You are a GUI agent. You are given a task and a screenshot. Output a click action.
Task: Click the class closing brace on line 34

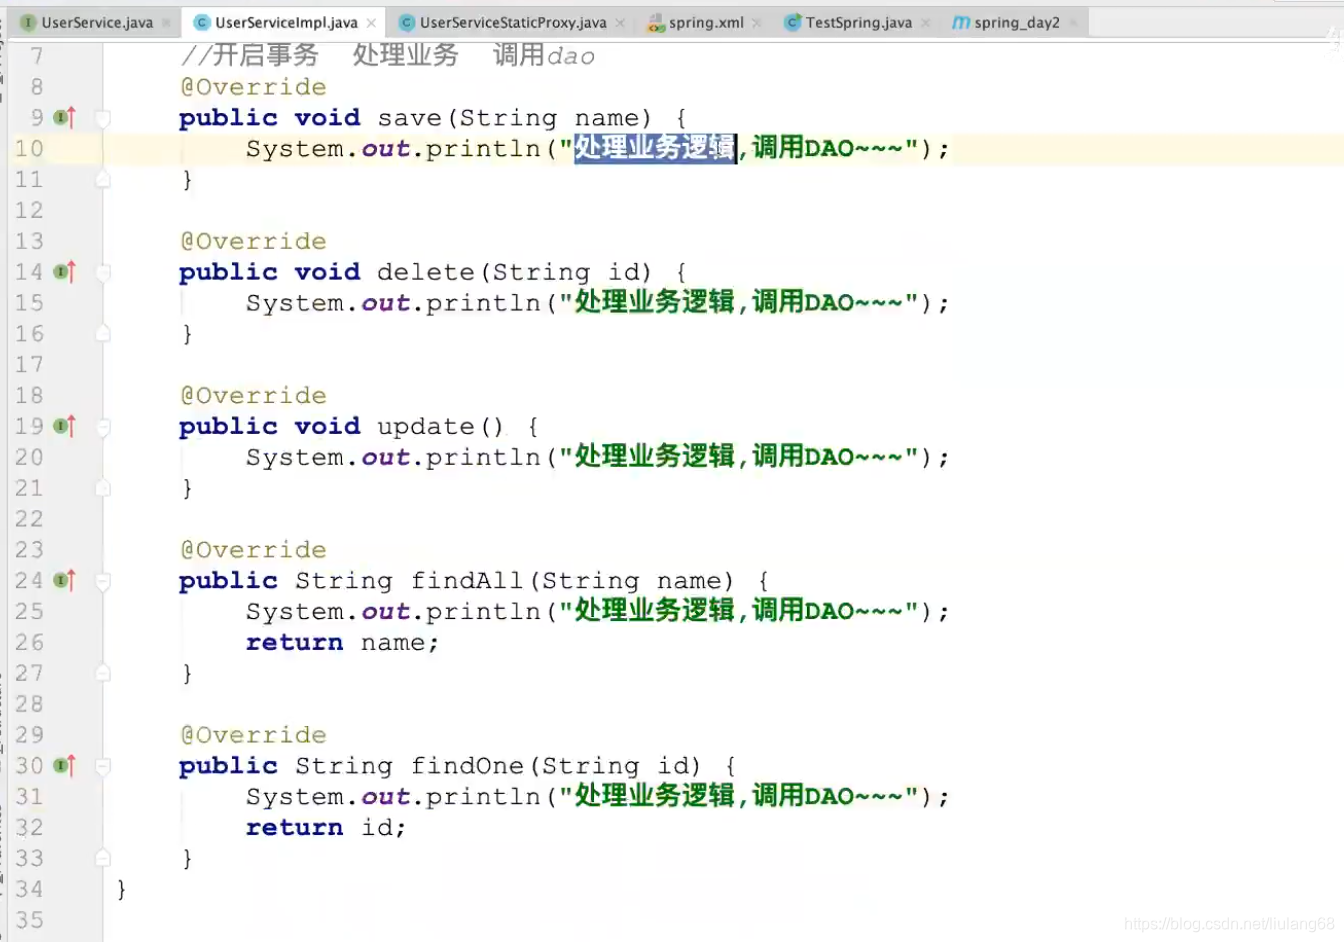click(x=121, y=889)
